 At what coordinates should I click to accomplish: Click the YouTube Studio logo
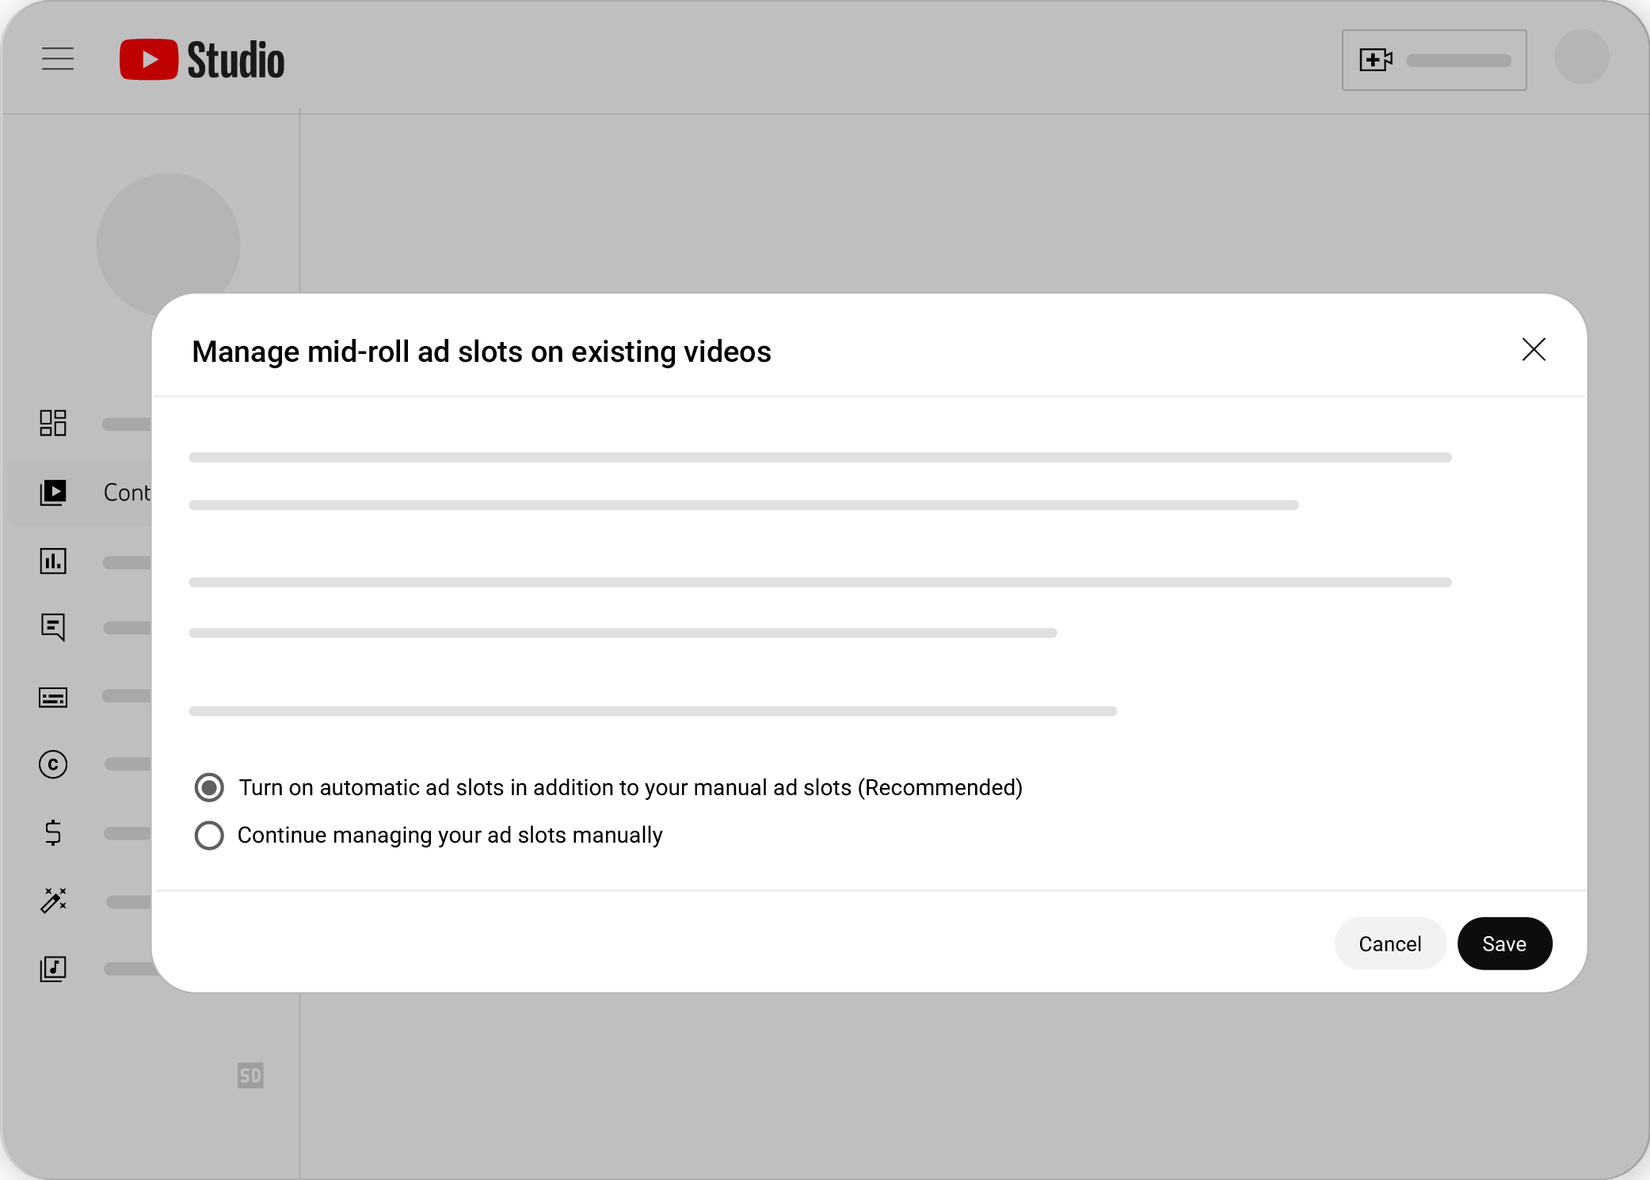click(202, 60)
